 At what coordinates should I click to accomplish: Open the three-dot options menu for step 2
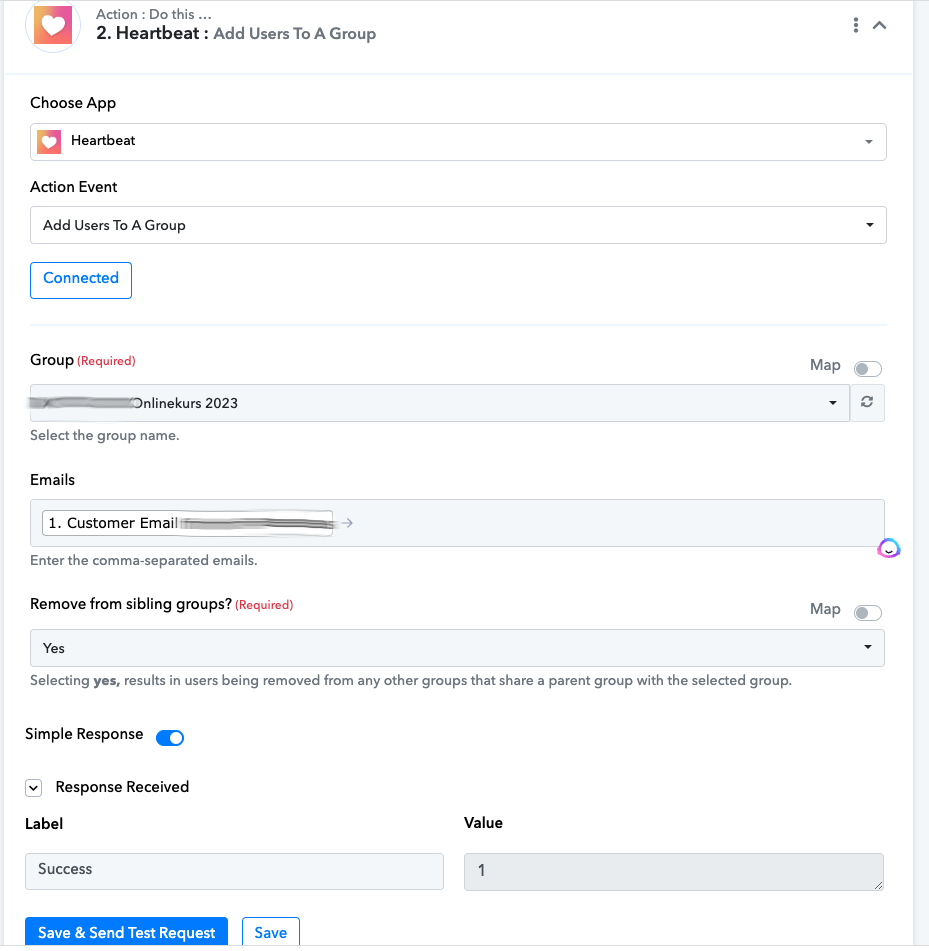pos(856,25)
